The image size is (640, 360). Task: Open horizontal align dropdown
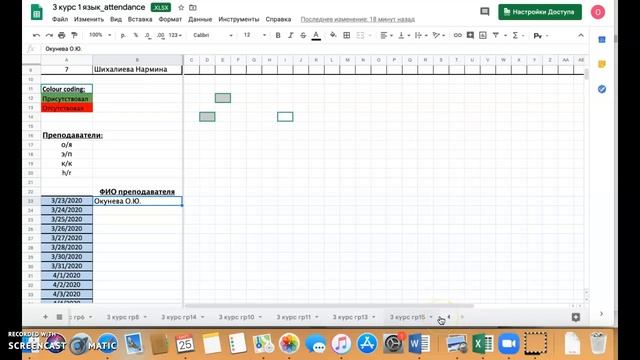pyautogui.click(x=386, y=36)
